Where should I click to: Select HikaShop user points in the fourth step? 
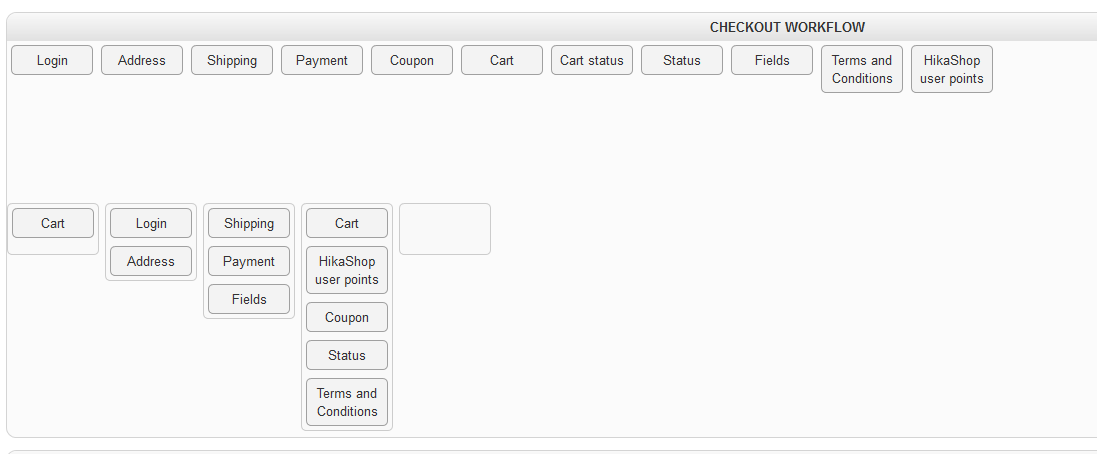pos(347,270)
